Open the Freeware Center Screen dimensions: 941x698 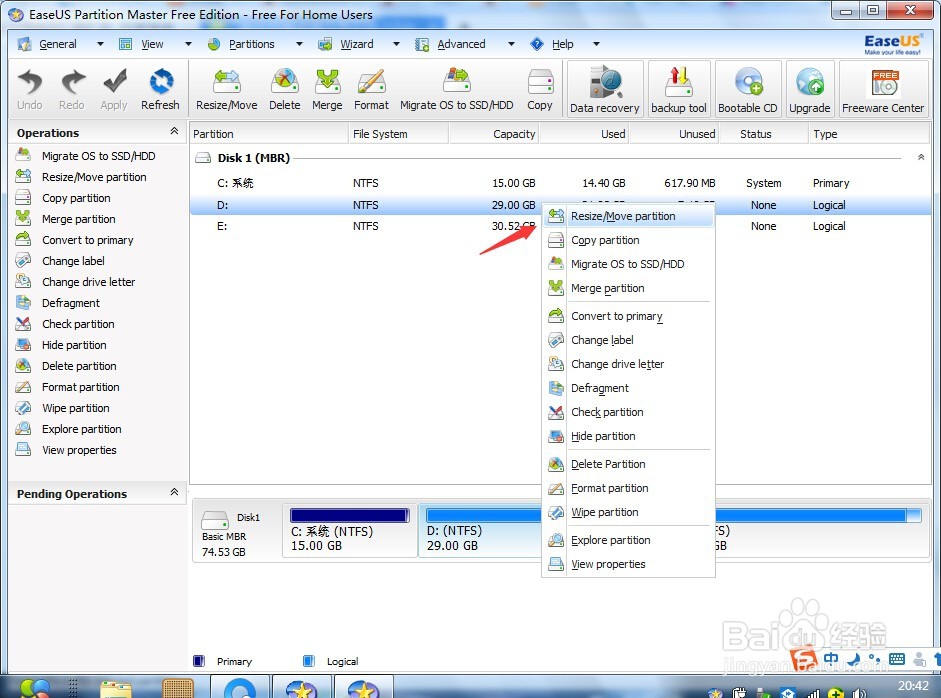click(x=883, y=89)
